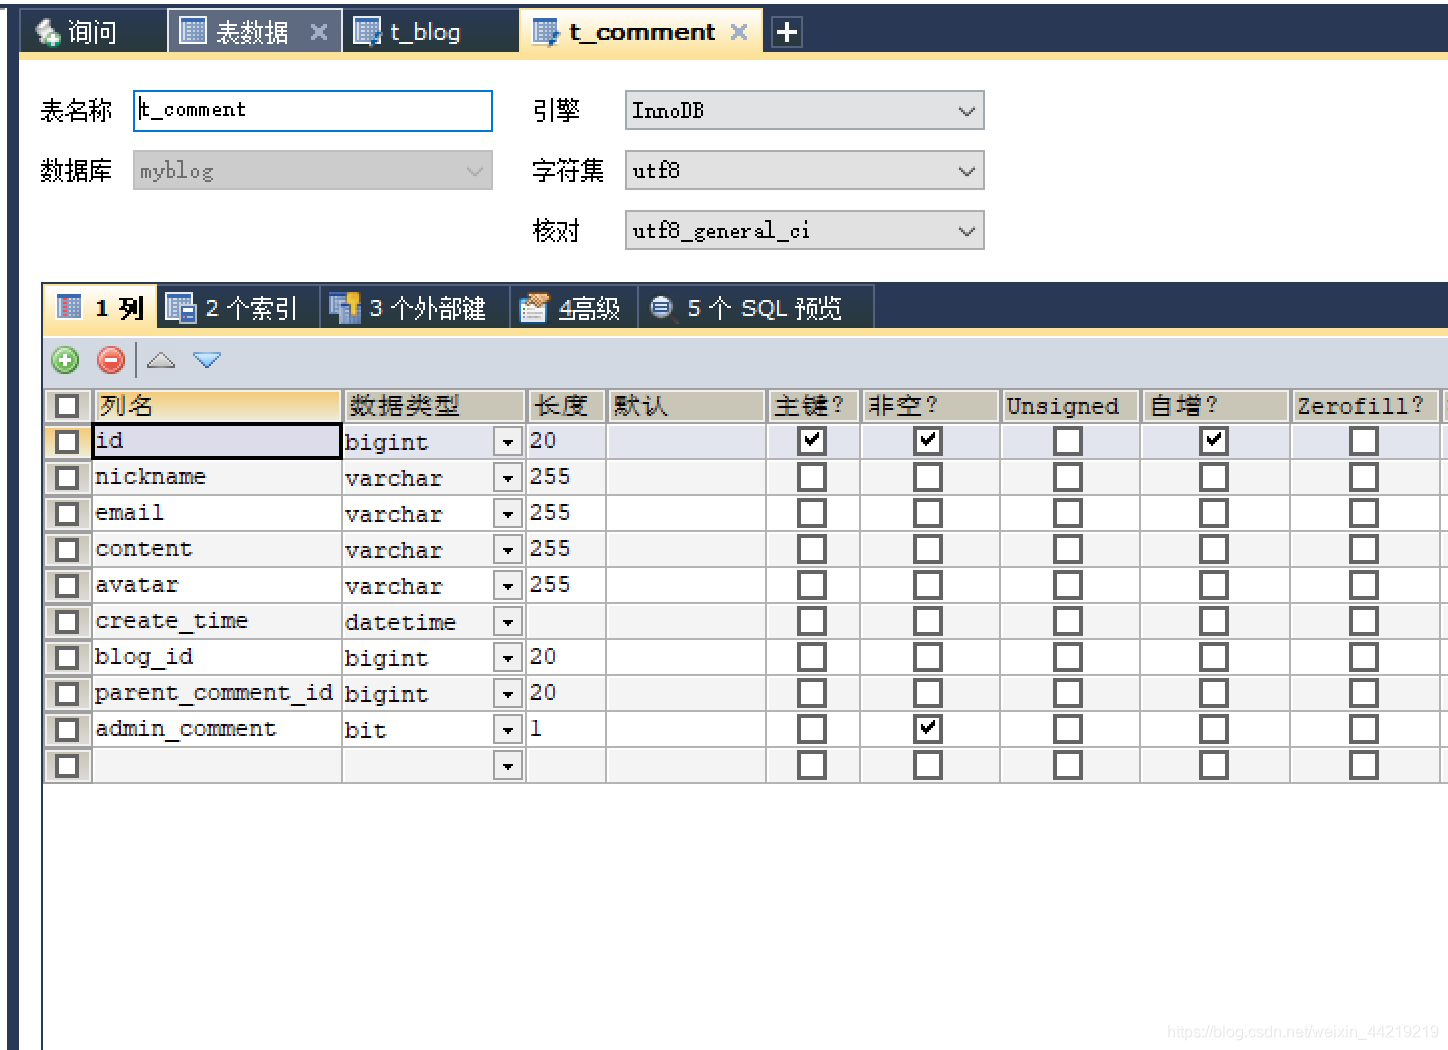The width and height of the screenshot is (1448, 1050).
Task: Open data type dropdown for create_time row
Action: [x=508, y=622]
